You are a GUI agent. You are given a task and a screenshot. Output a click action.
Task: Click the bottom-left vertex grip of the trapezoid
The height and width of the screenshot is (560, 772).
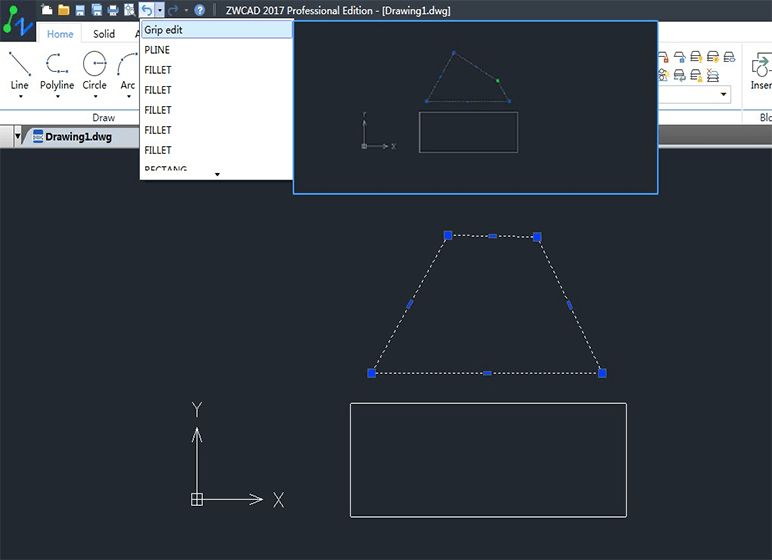point(372,373)
